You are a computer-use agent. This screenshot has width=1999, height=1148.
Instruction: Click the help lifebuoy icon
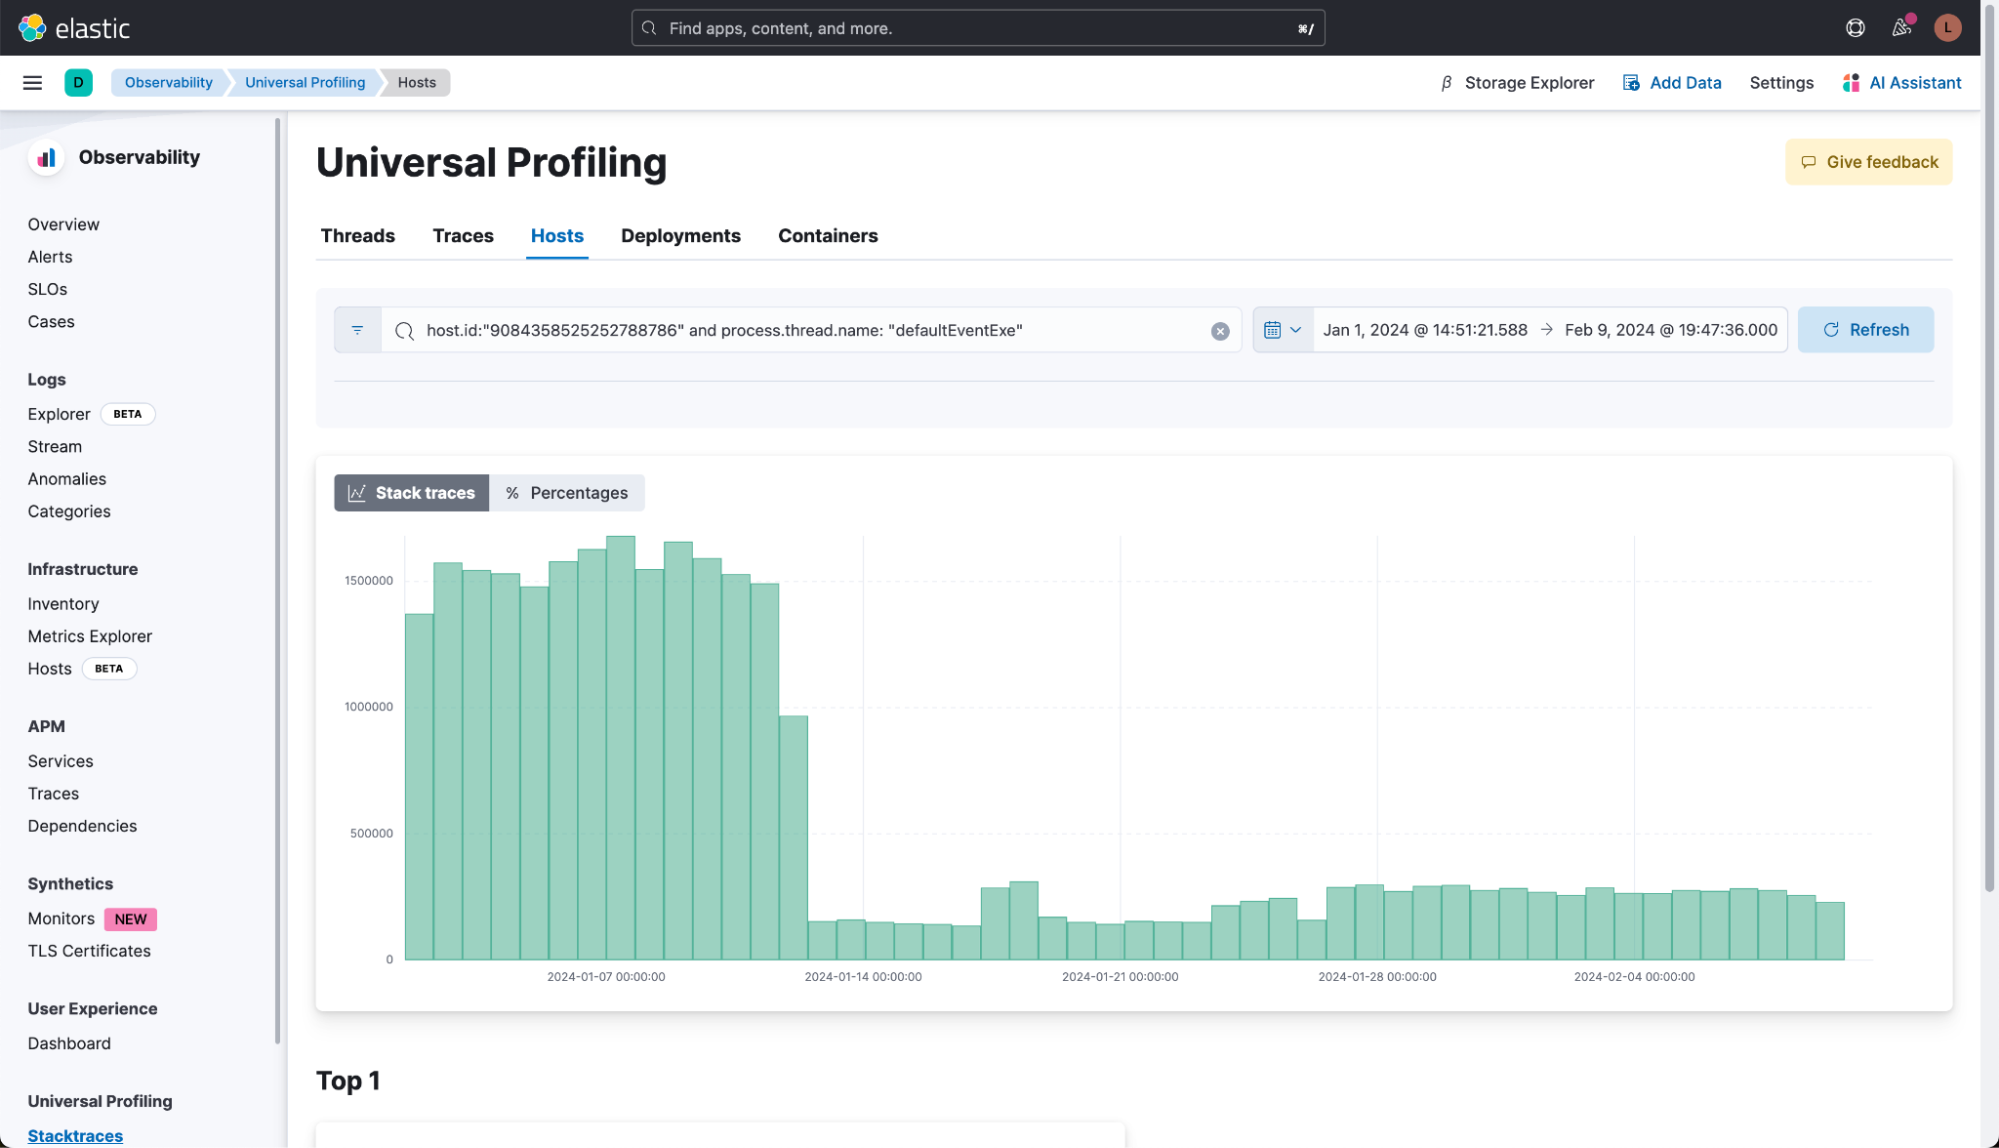click(x=1855, y=28)
